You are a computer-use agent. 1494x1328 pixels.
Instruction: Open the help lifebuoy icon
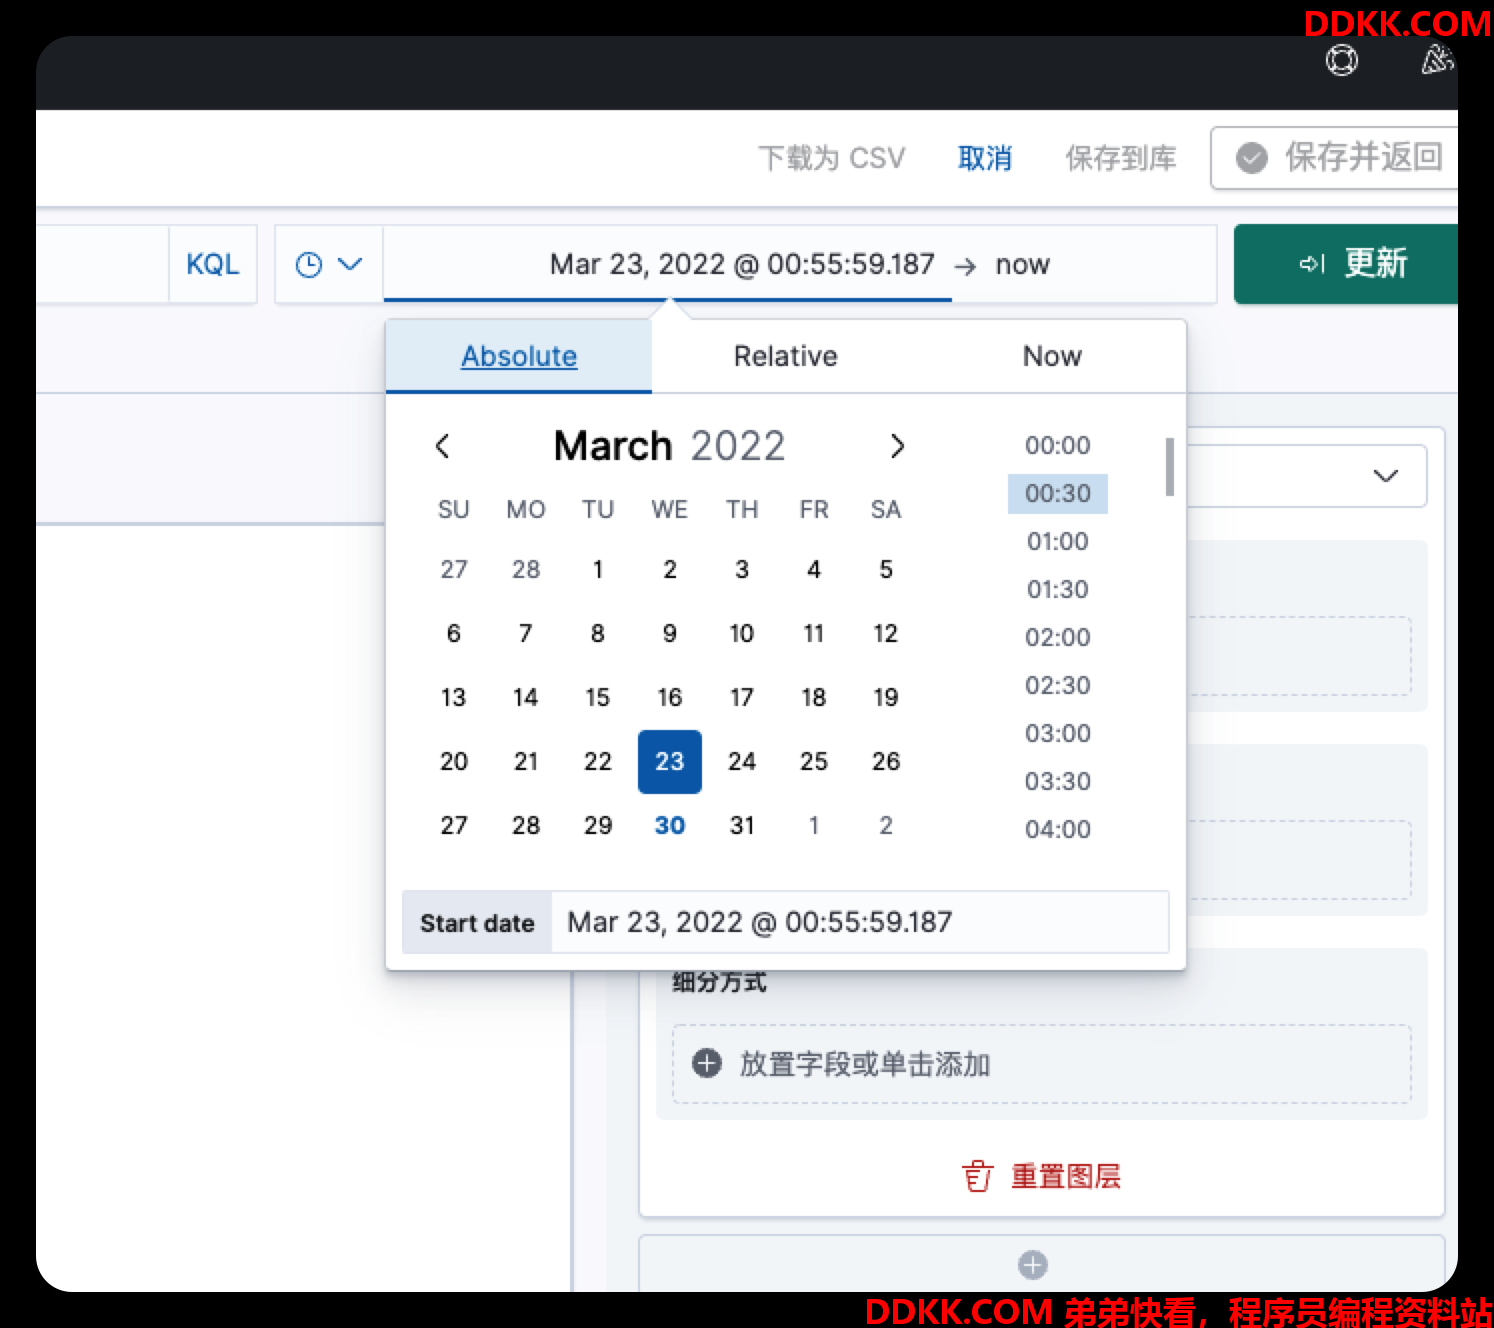1341,61
